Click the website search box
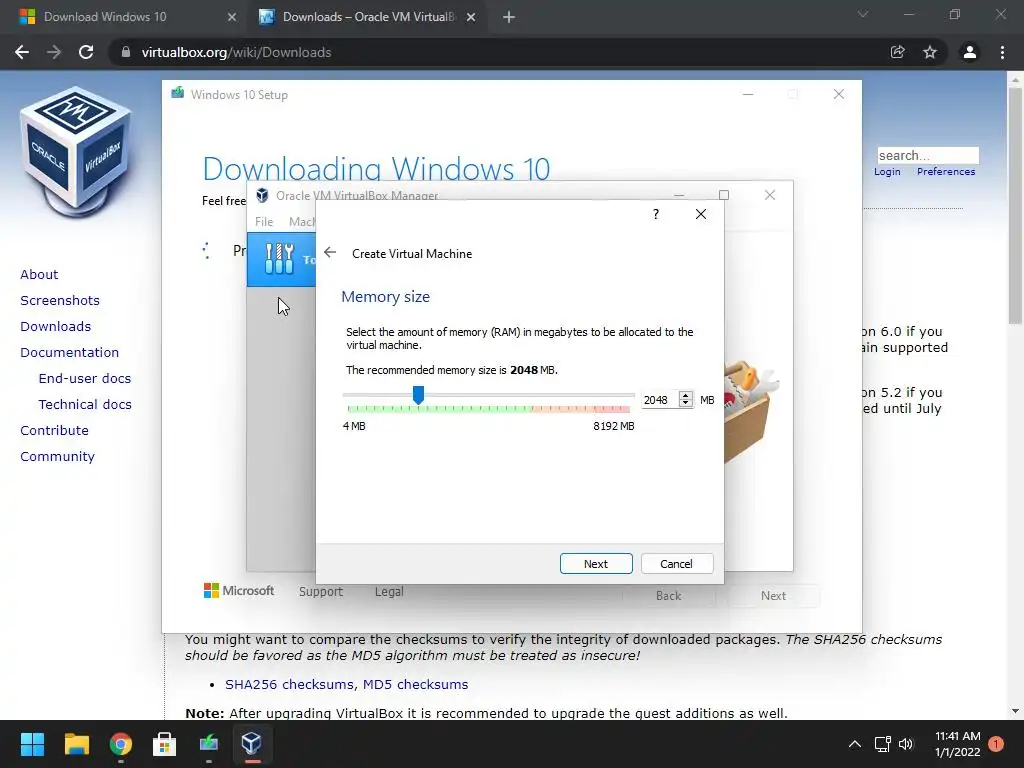This screenshot has height=768, width=1024. 928,155
